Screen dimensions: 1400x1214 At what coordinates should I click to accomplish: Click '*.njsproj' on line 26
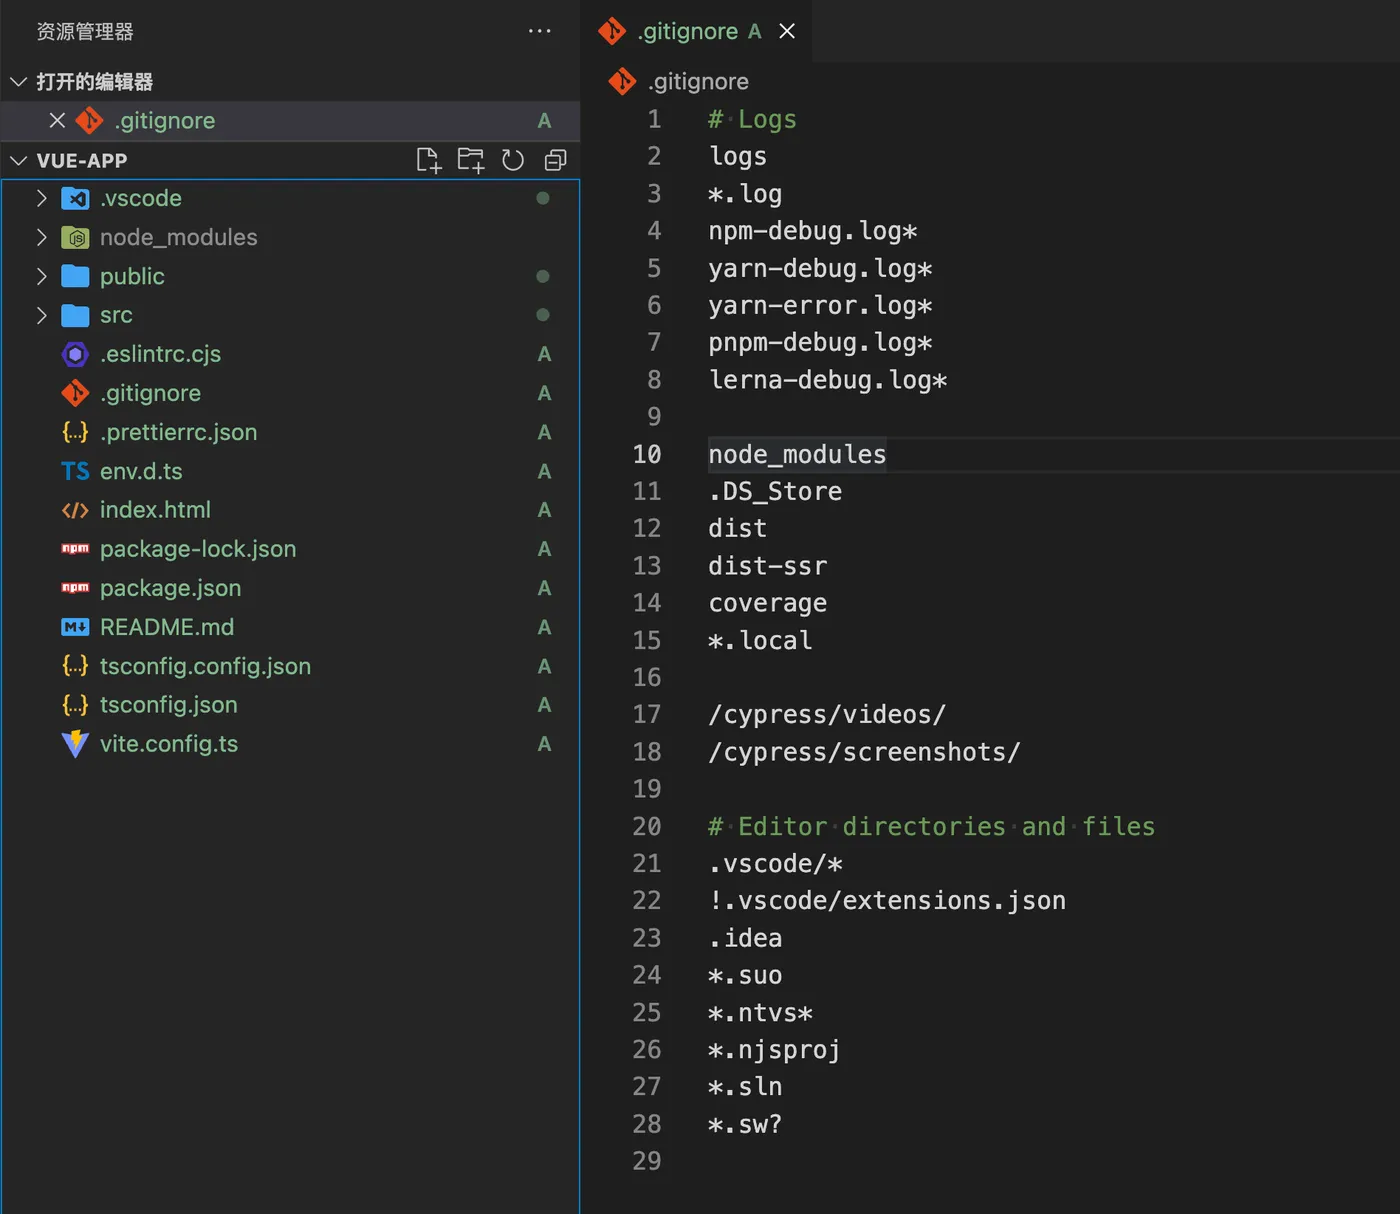774,1049
